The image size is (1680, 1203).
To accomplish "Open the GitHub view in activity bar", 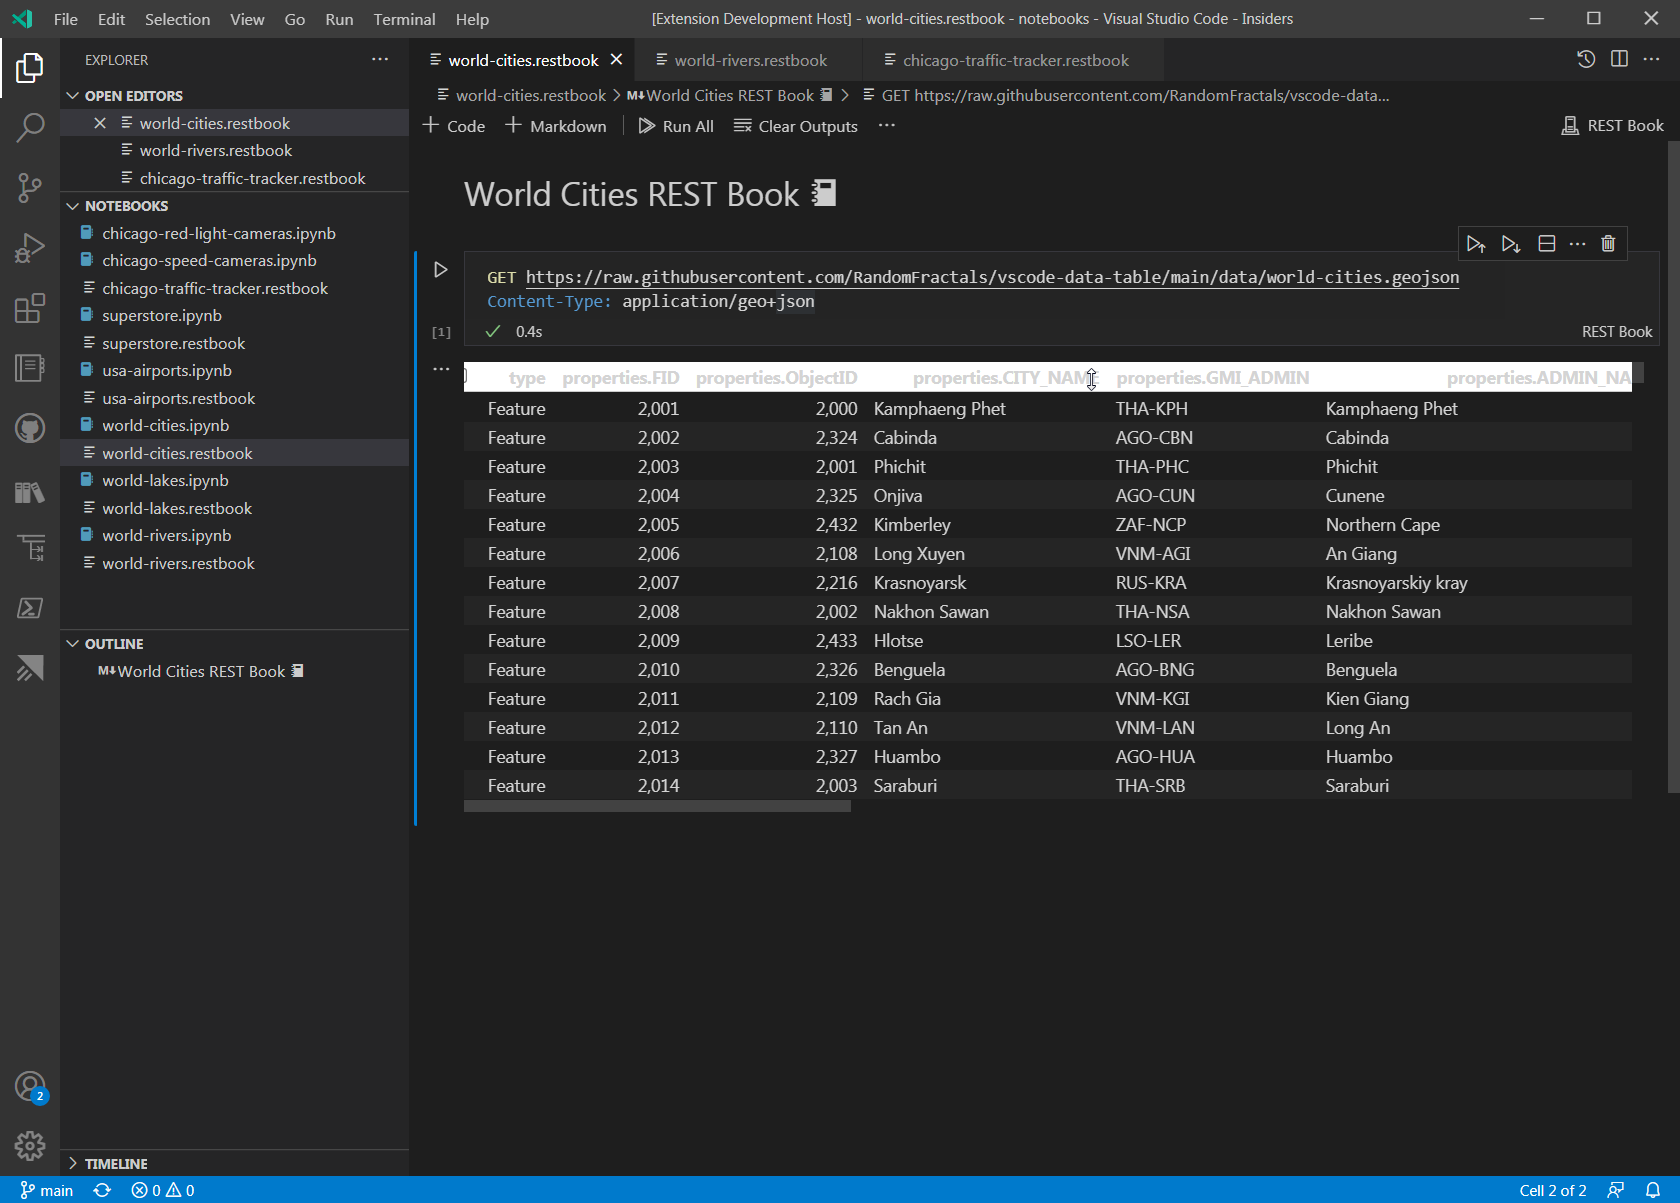I will [x=30, y=429].
